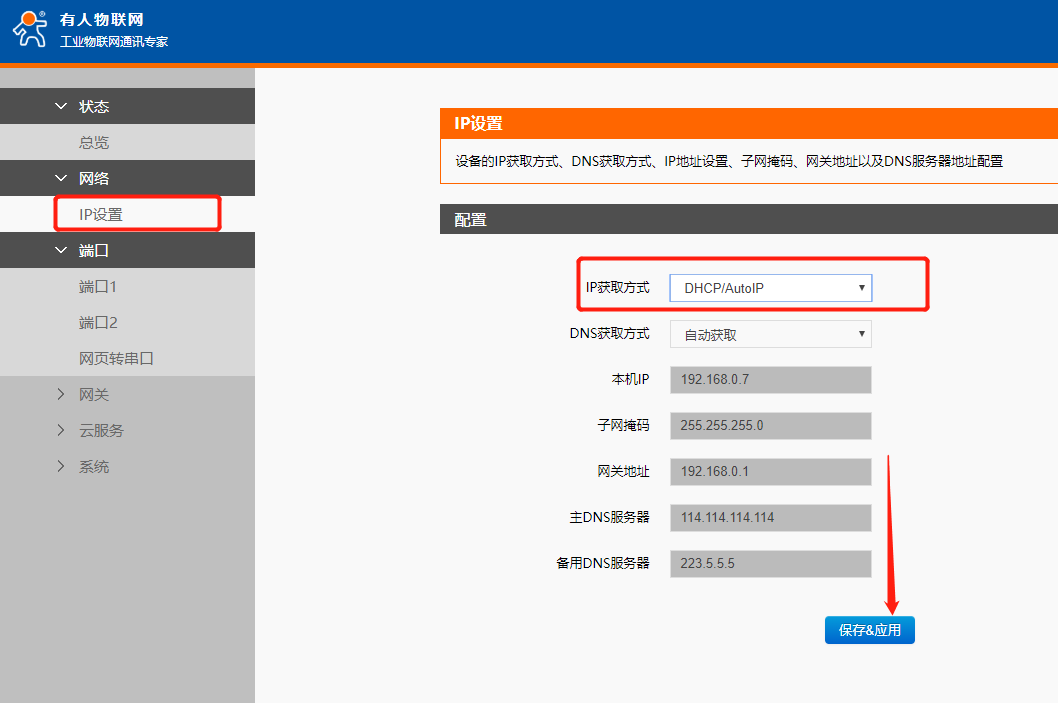Expand the 云服务 menu arrow
1058x703 pixels.
pos(62,431)
